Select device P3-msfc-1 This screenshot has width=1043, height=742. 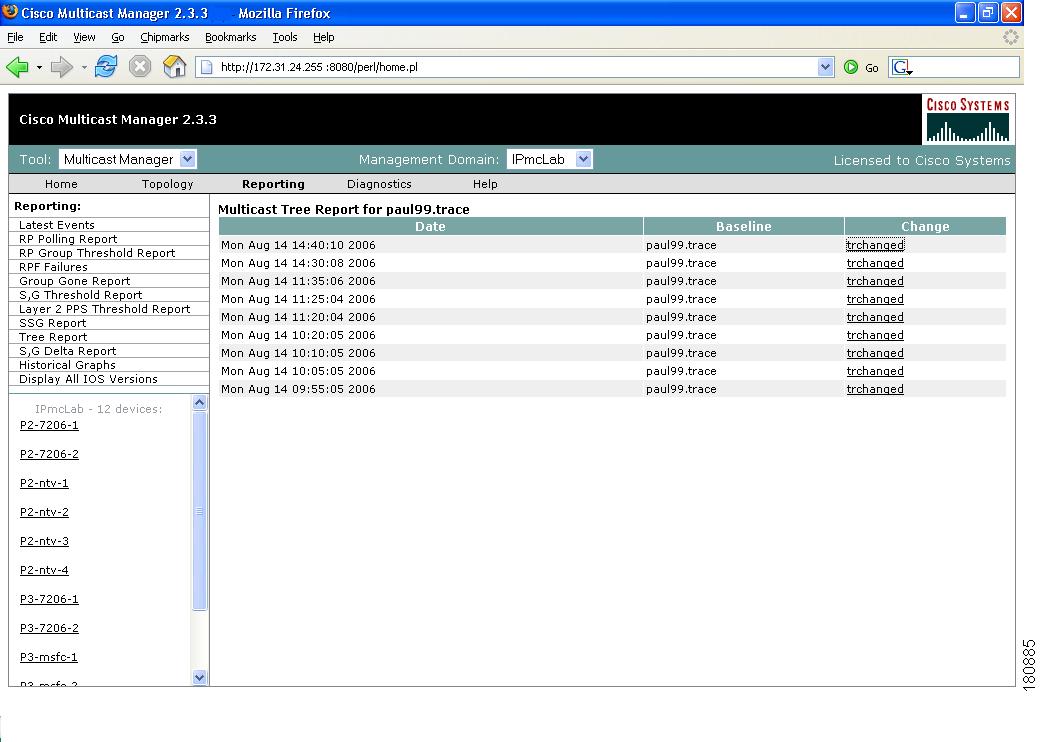point(49,657)
